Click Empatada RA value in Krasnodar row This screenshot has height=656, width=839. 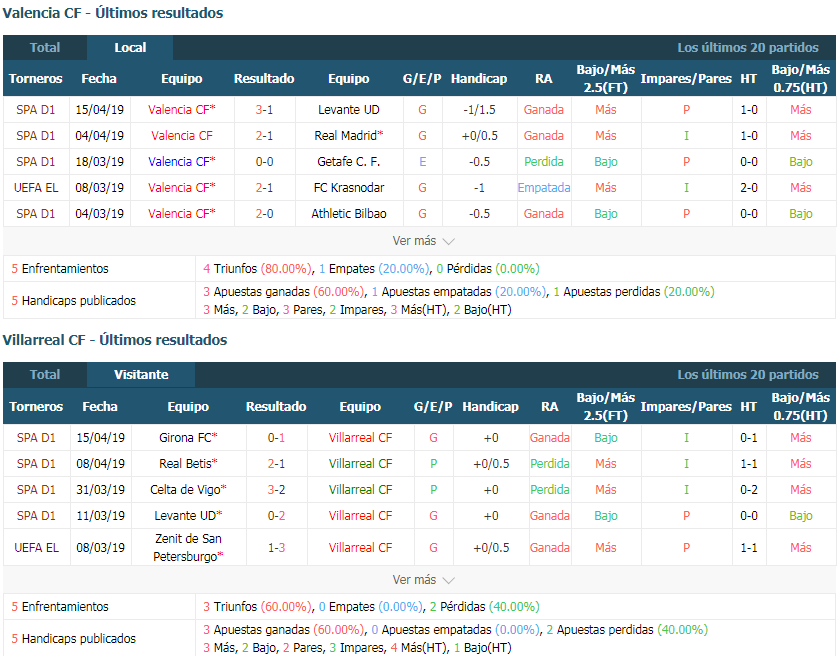pyautogui.click(x=544, y=188)
